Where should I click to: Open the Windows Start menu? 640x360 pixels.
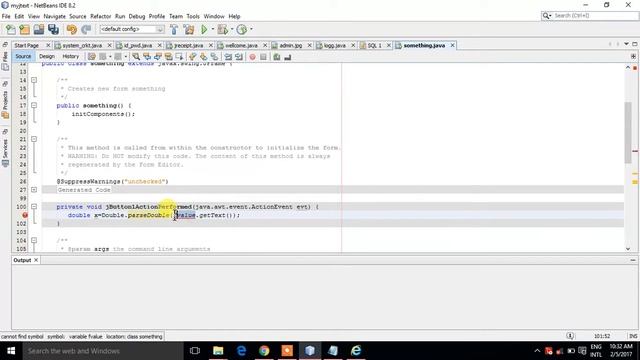tap(11, 351)
